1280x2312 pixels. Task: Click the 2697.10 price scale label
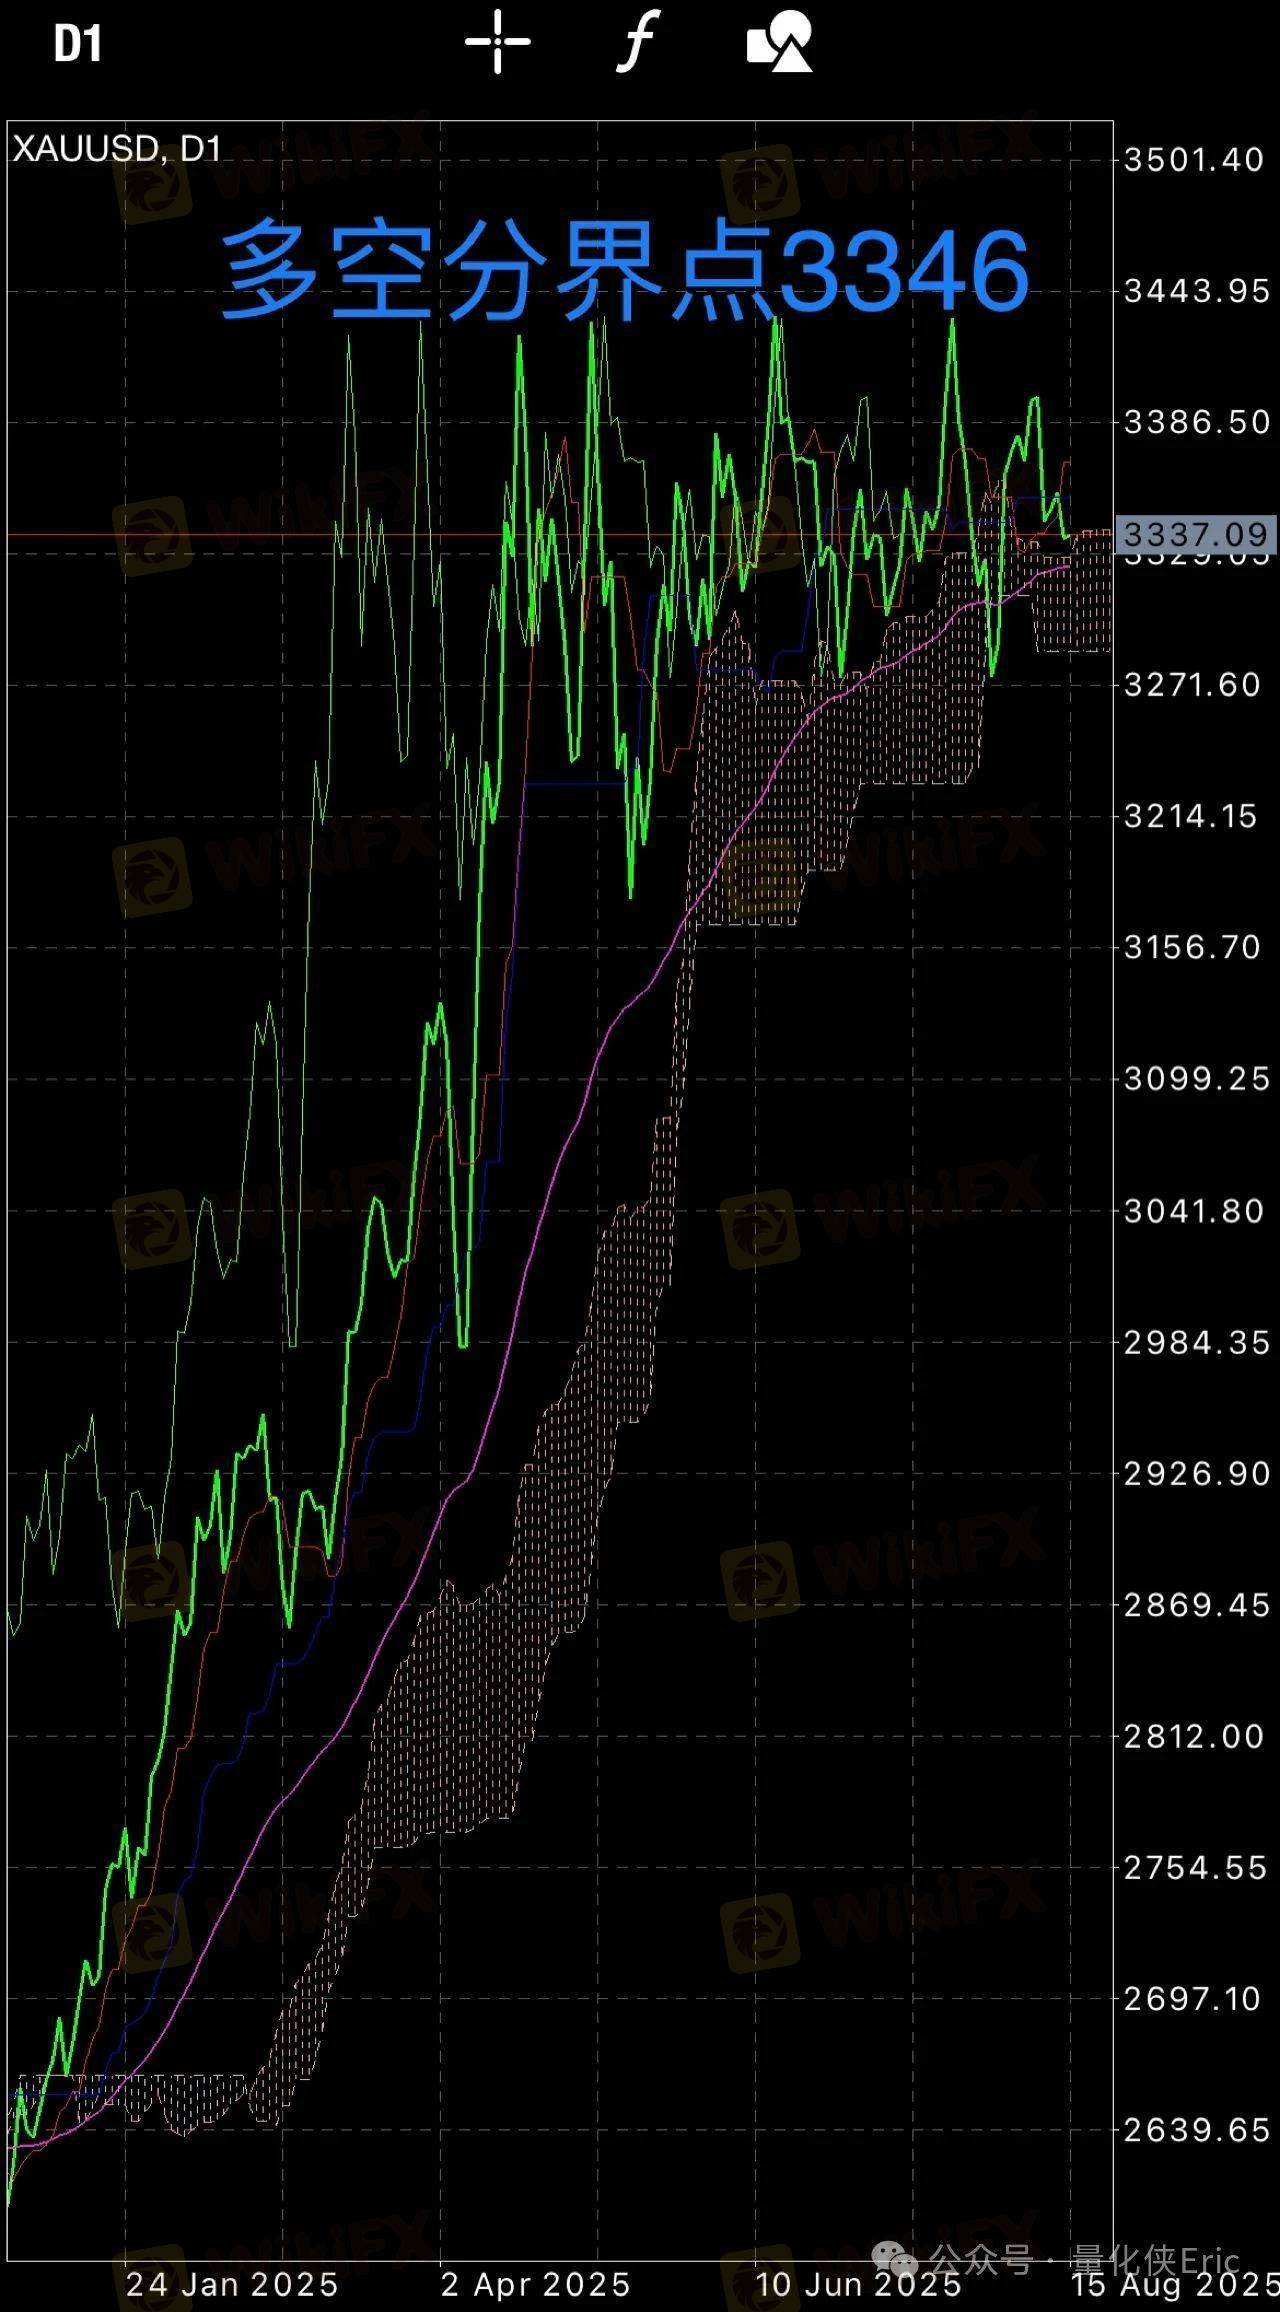point(1192,1999)
